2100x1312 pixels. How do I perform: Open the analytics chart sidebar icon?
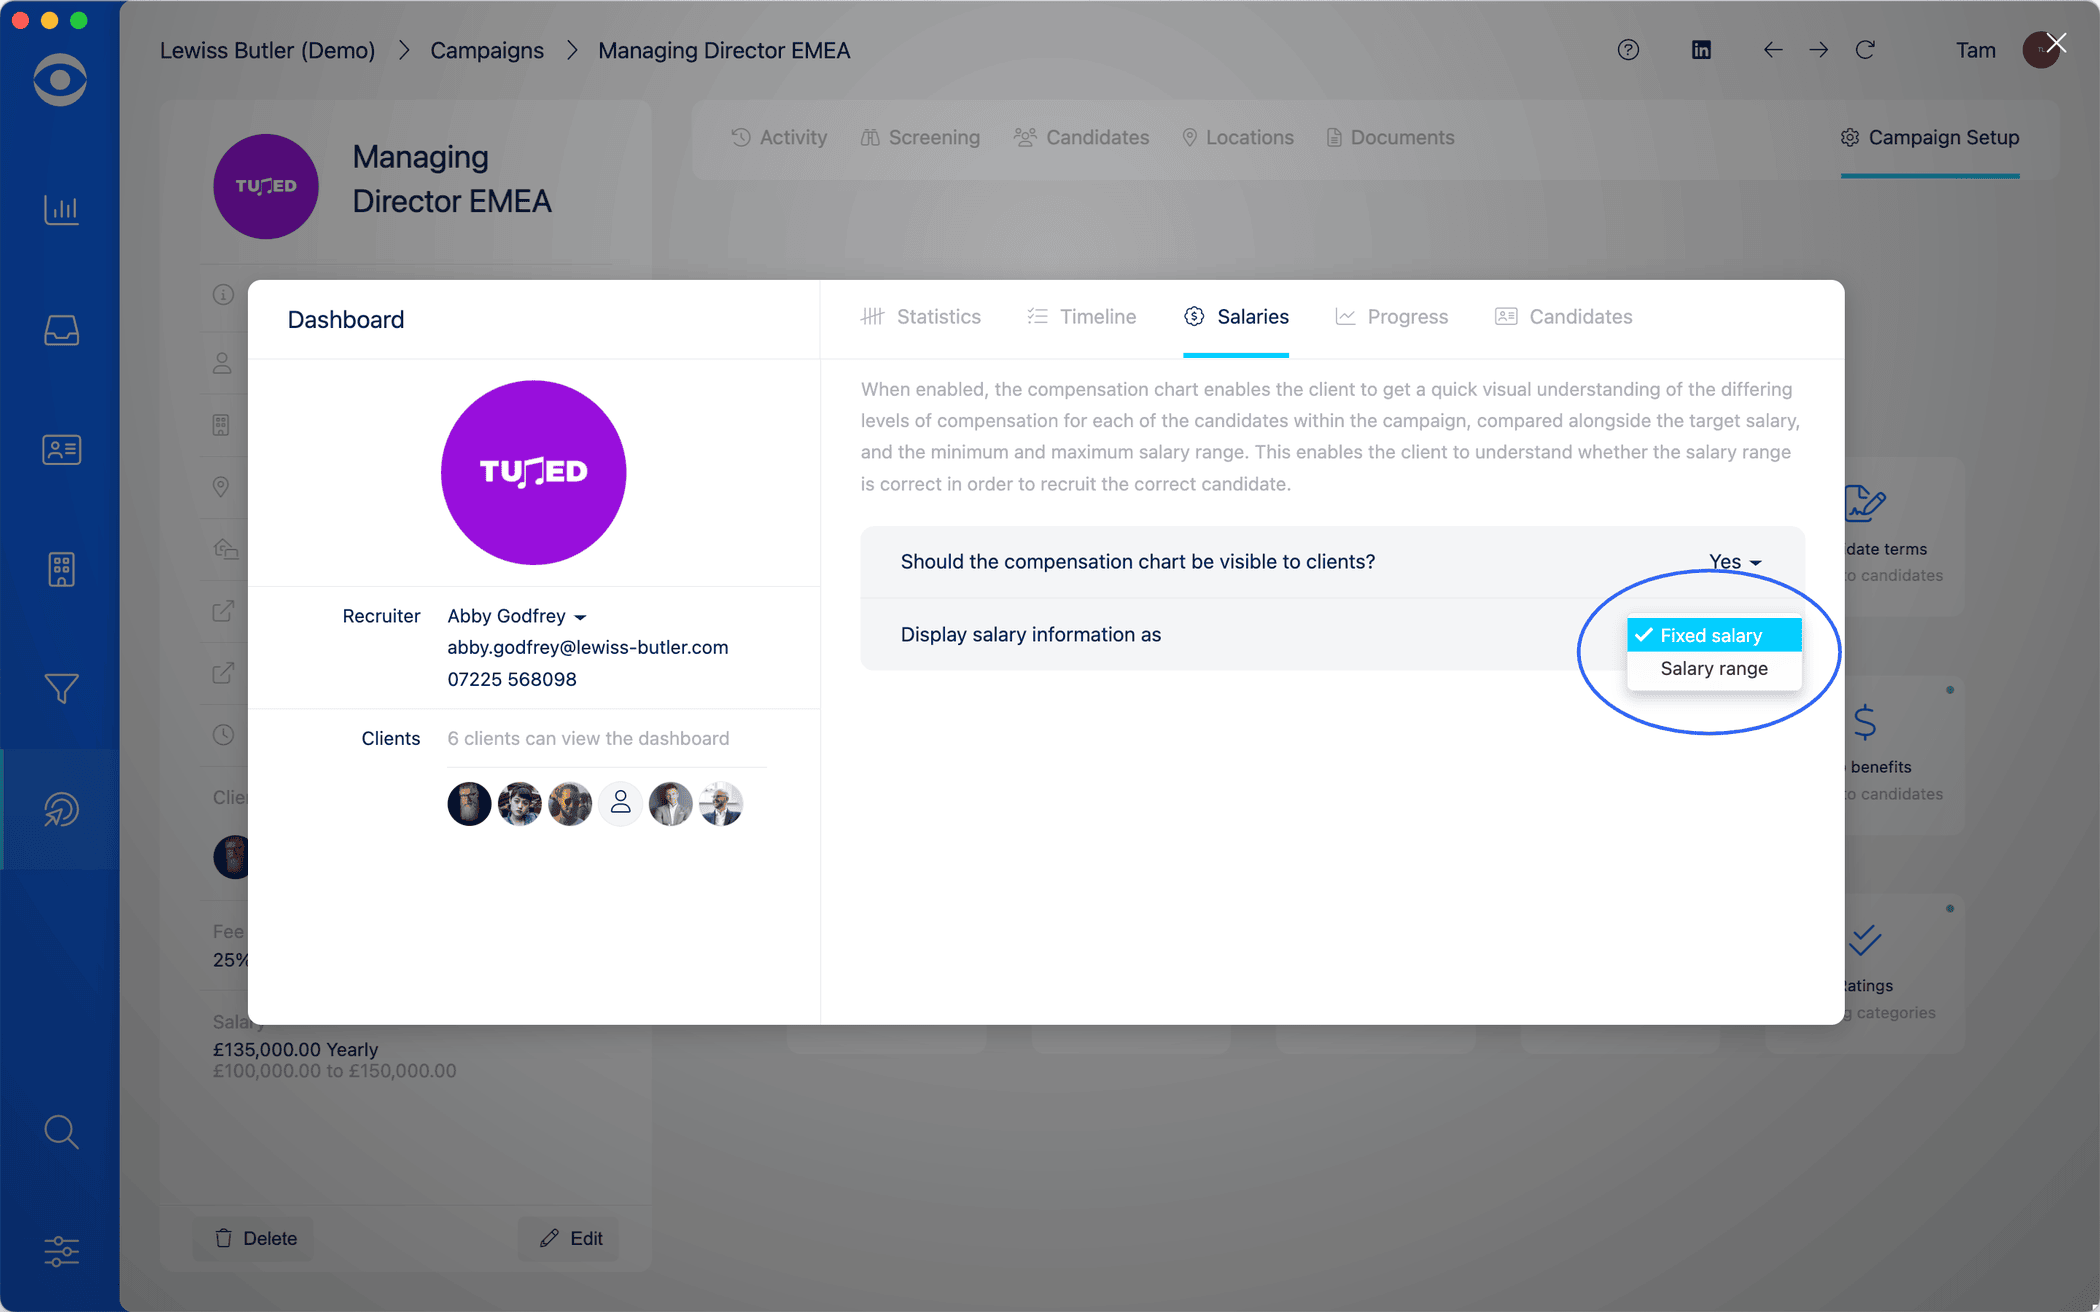pos(61,210)
